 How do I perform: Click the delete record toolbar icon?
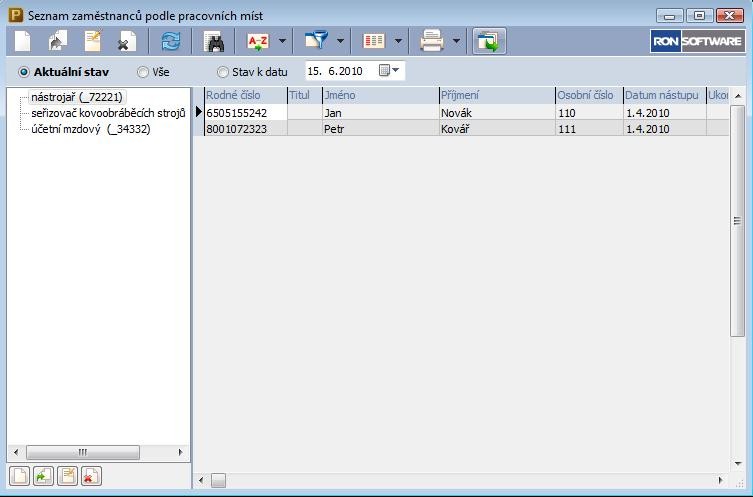[x=127, y=41]
